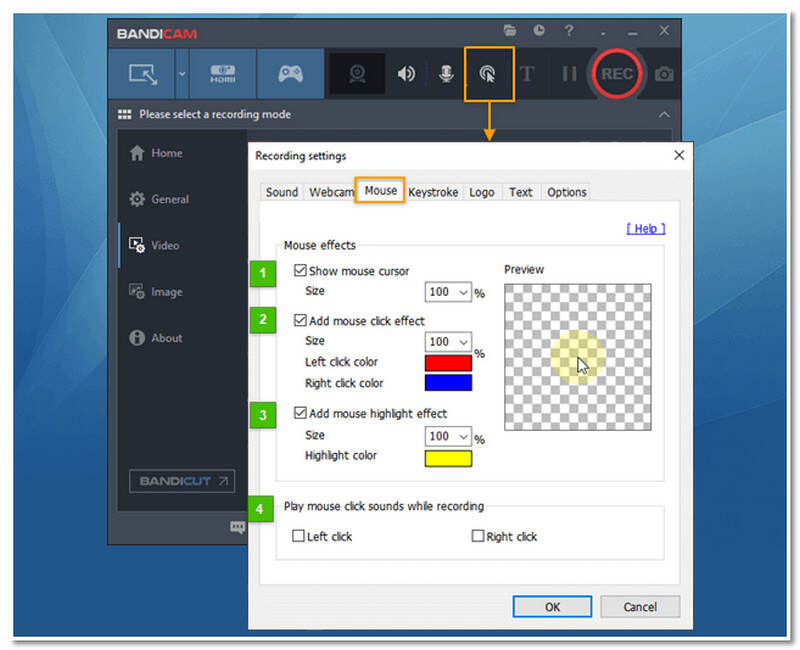Image resolution: width=800 pixels, height=650 pixels.
Task: Change the red Left click color
Action: click(x=448, y=363)
